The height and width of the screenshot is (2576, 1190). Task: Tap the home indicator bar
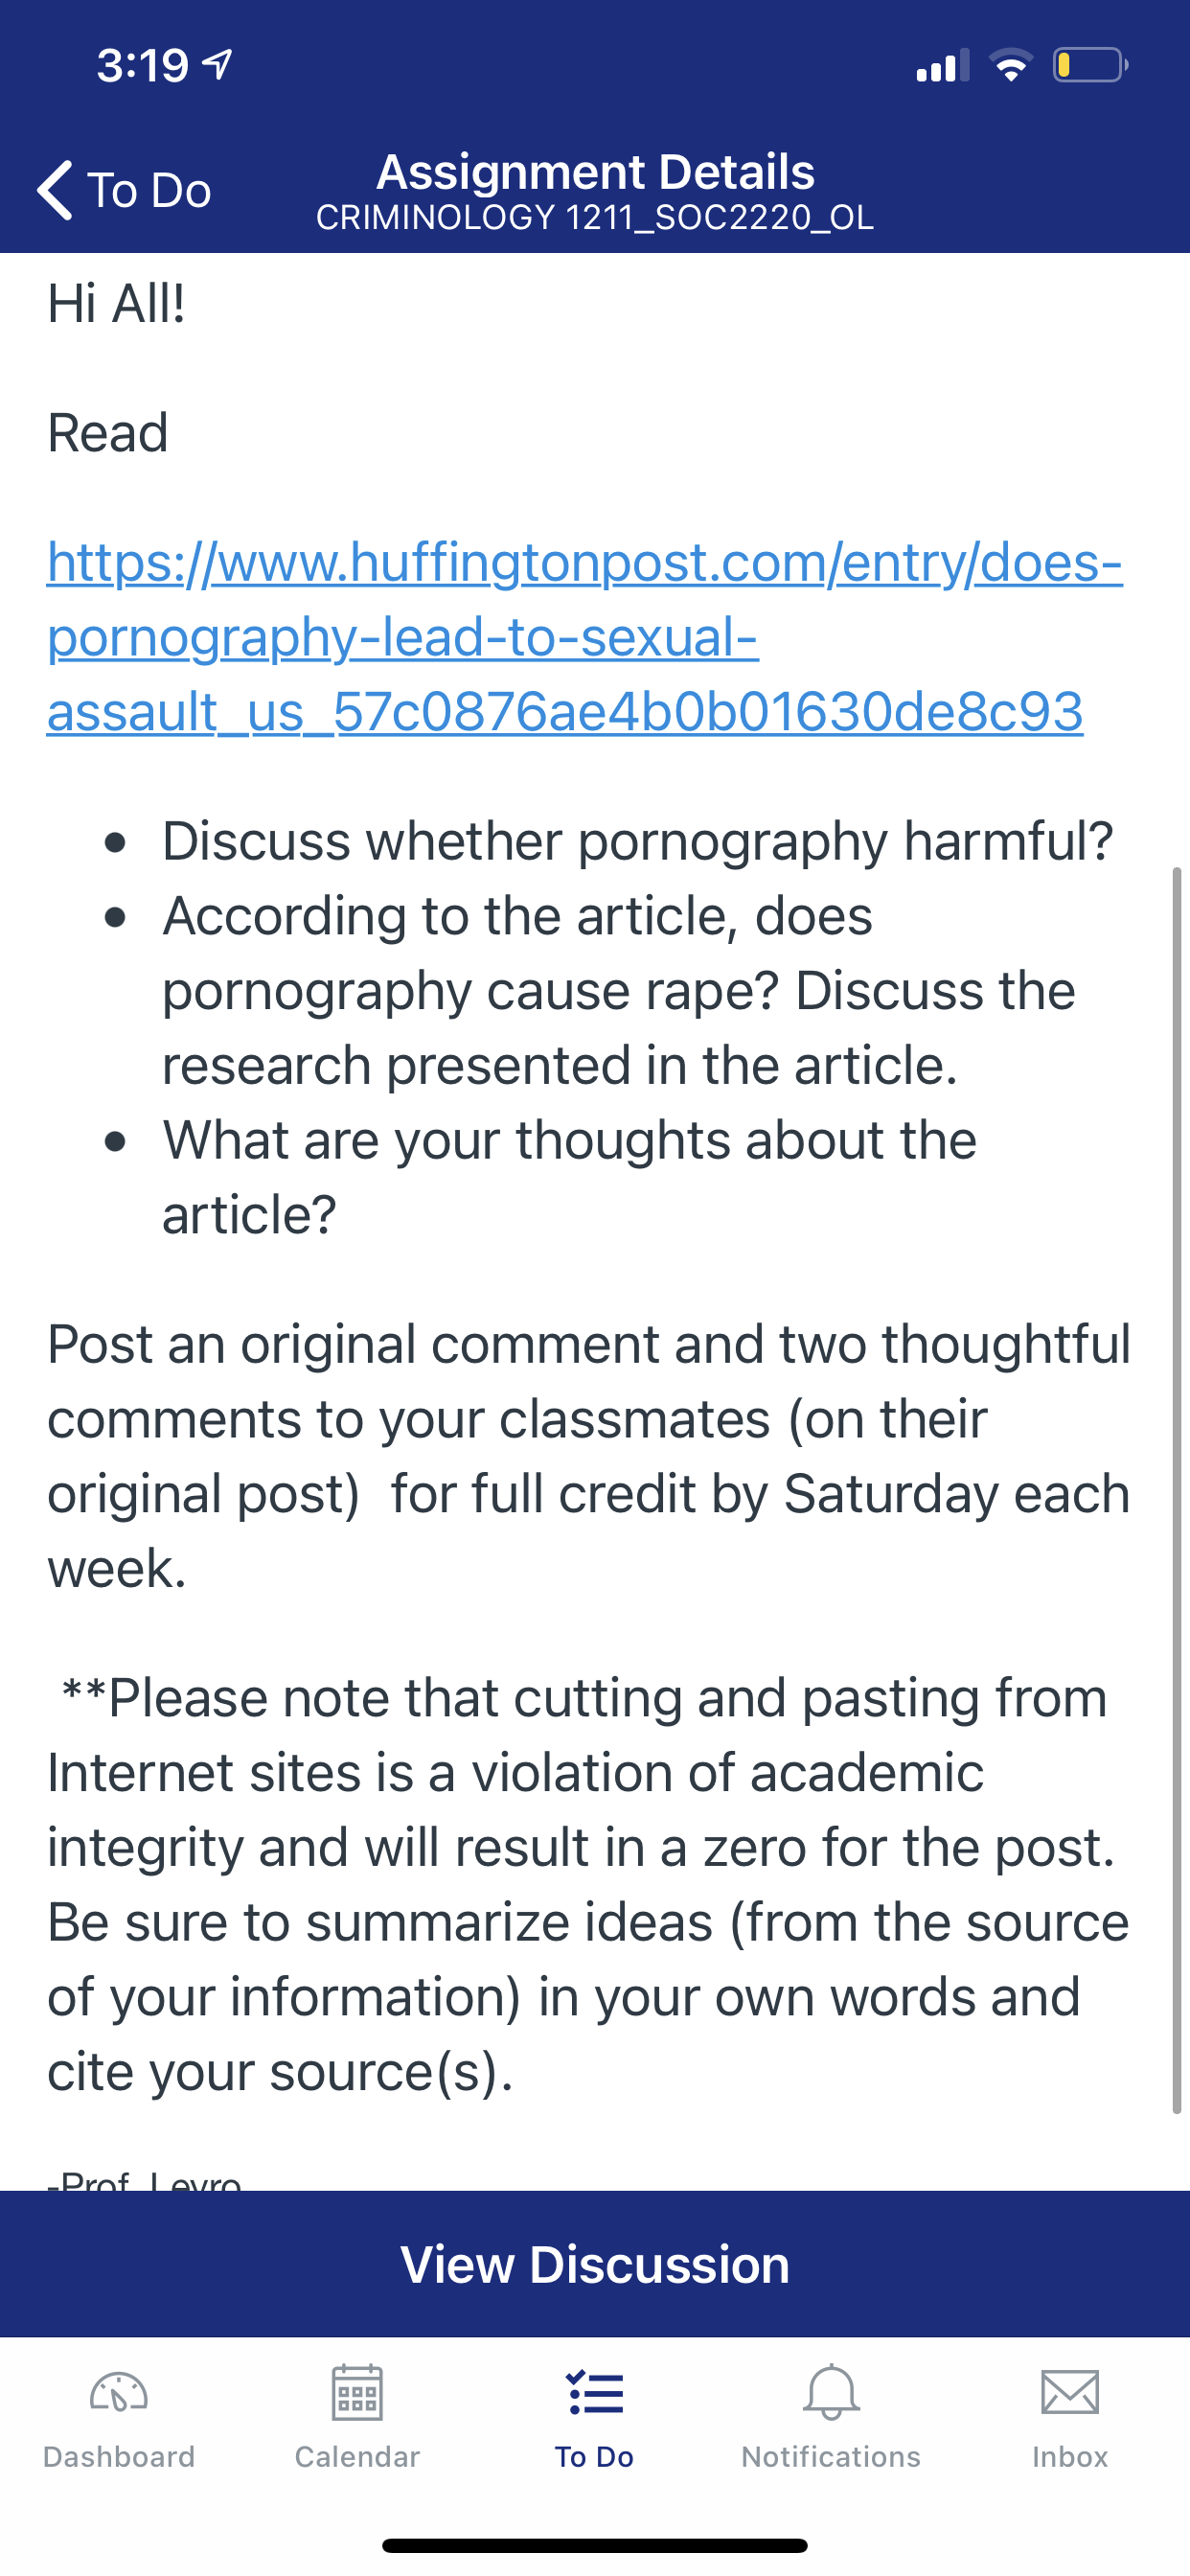[x=595, y=2545]
